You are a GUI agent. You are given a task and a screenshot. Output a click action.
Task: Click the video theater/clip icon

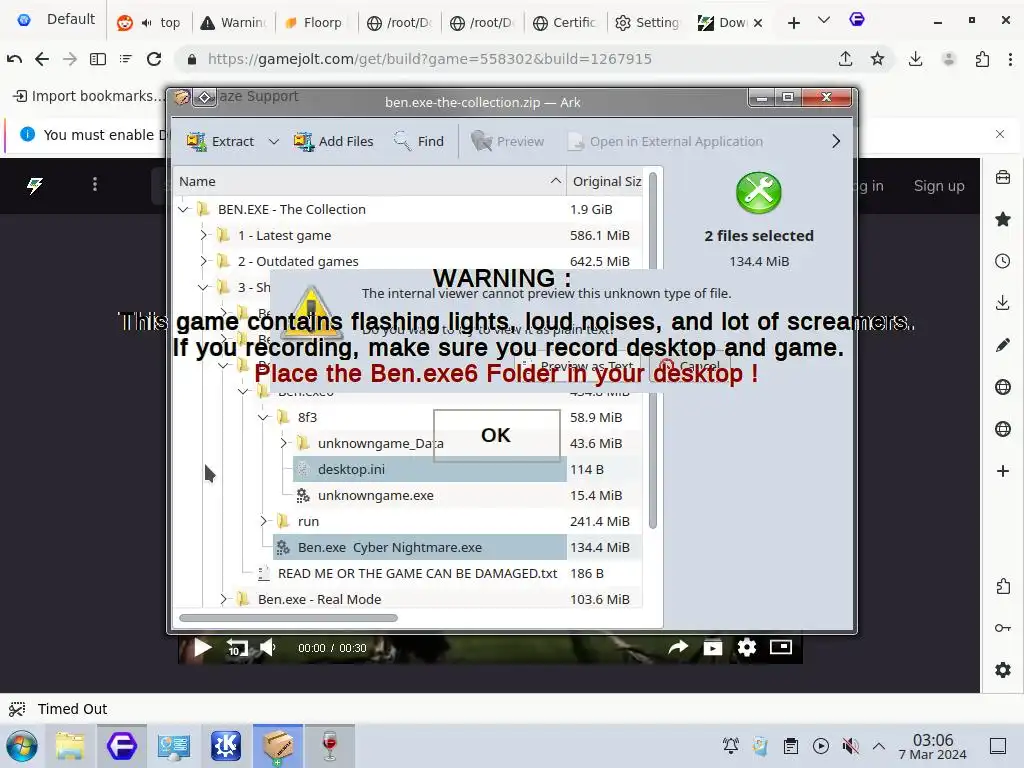(712, 647)
